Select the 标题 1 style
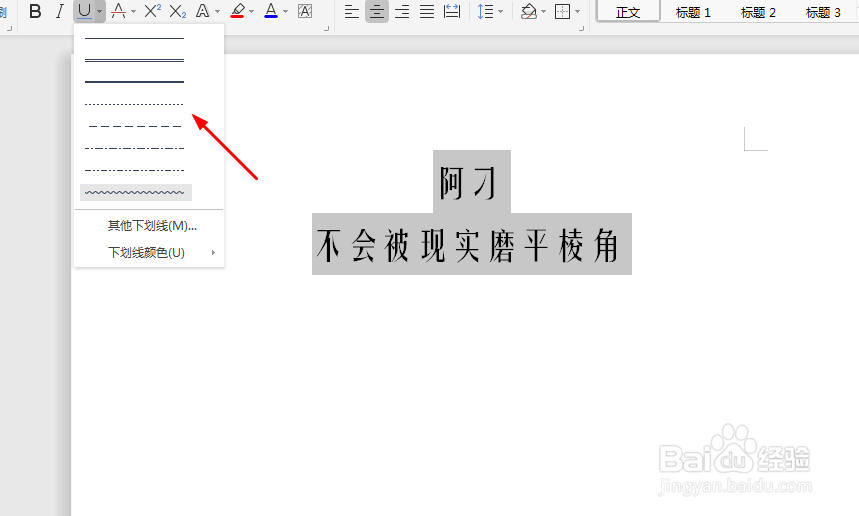The width and height of the screenshot is (859, 516). pyautogui.click(x=693, y=12)
